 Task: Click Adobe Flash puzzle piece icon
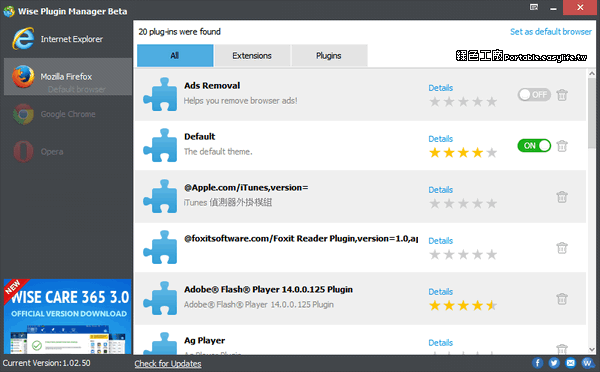point(160,298)
